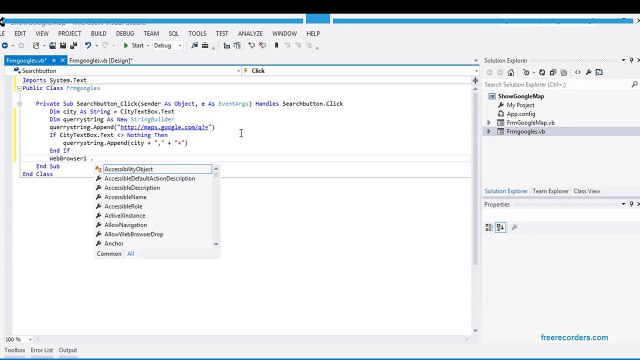This screenshot has width=640, height=360.
Task: Pin the Frmgoogles.vb tab
Action: tap(53, 60)
